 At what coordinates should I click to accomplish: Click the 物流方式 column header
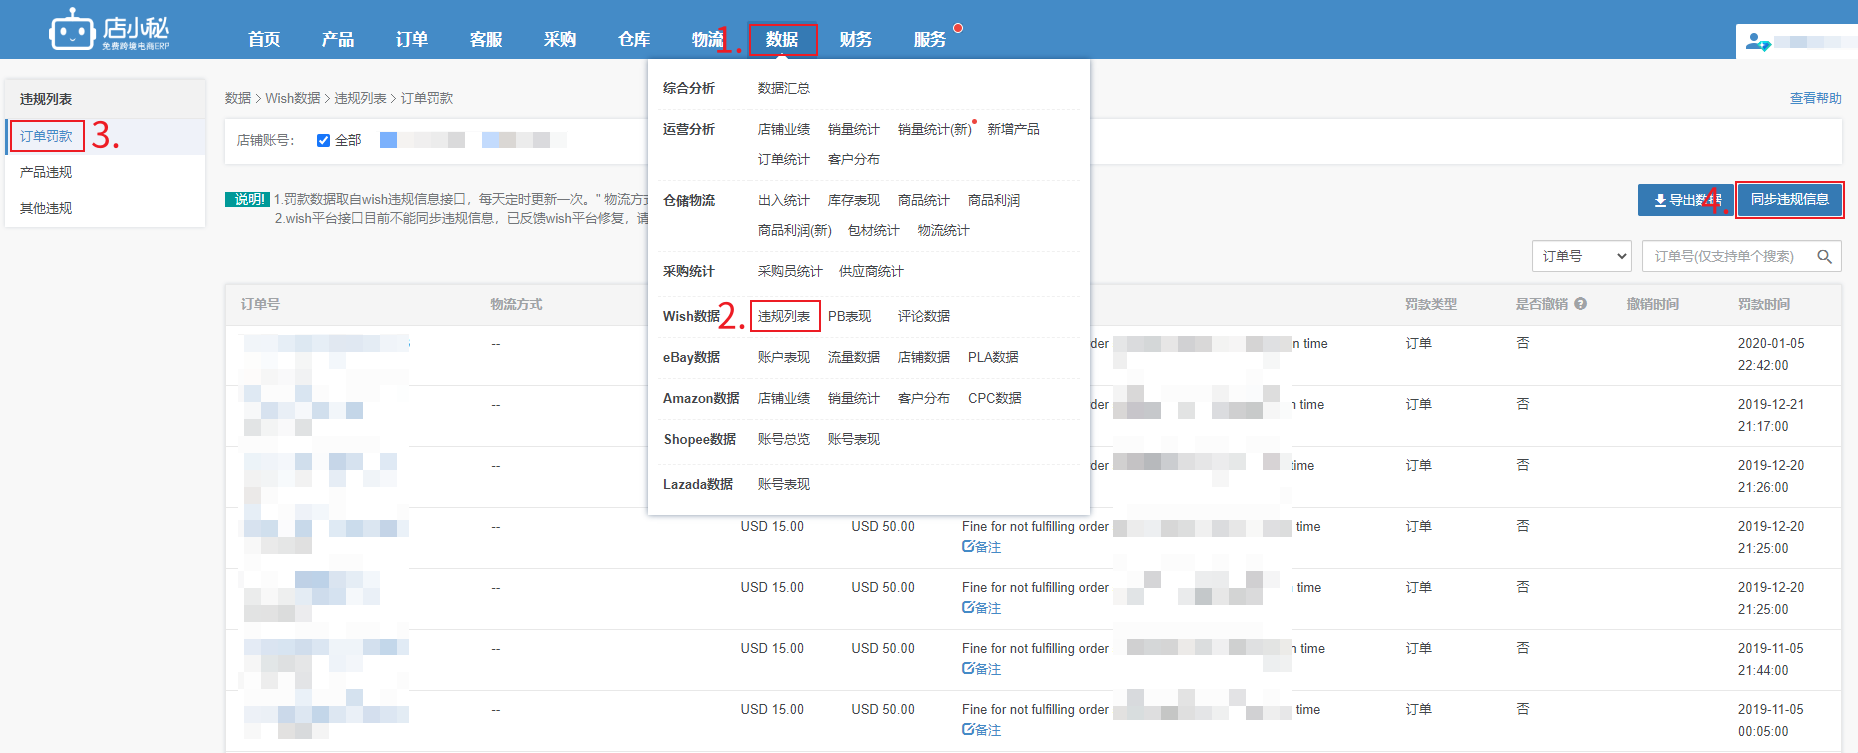(x=516, y=304)
